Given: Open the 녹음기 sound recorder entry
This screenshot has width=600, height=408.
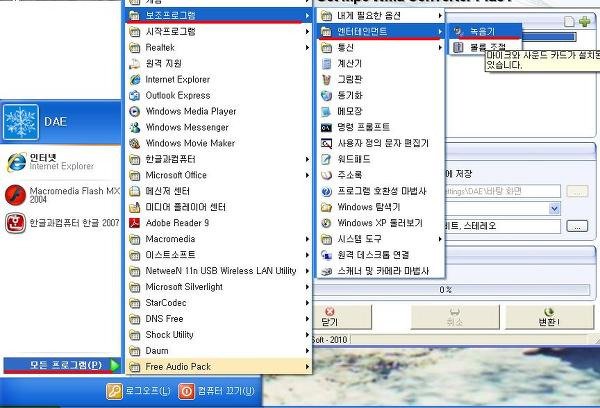Looking at the screenshot, I should [485, 31].
